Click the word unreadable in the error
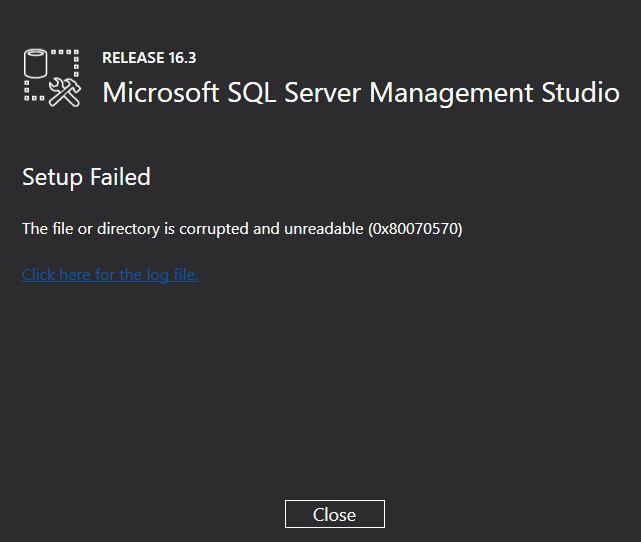641x542 pixels. (323, 229)
